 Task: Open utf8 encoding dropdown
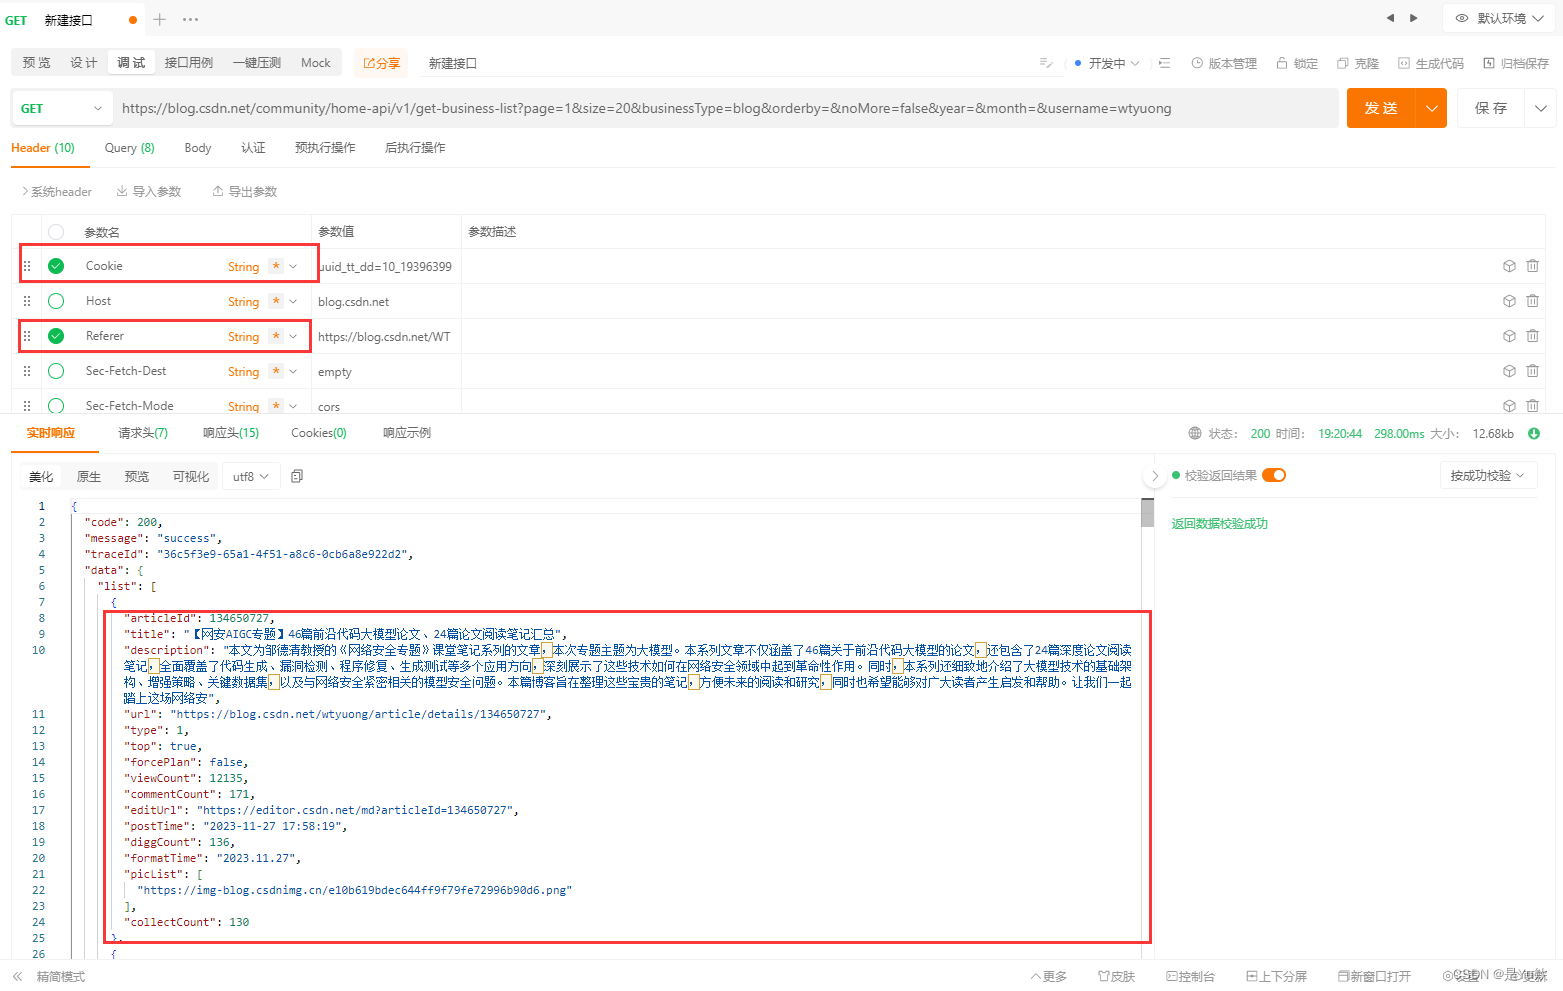coord(250,477)
